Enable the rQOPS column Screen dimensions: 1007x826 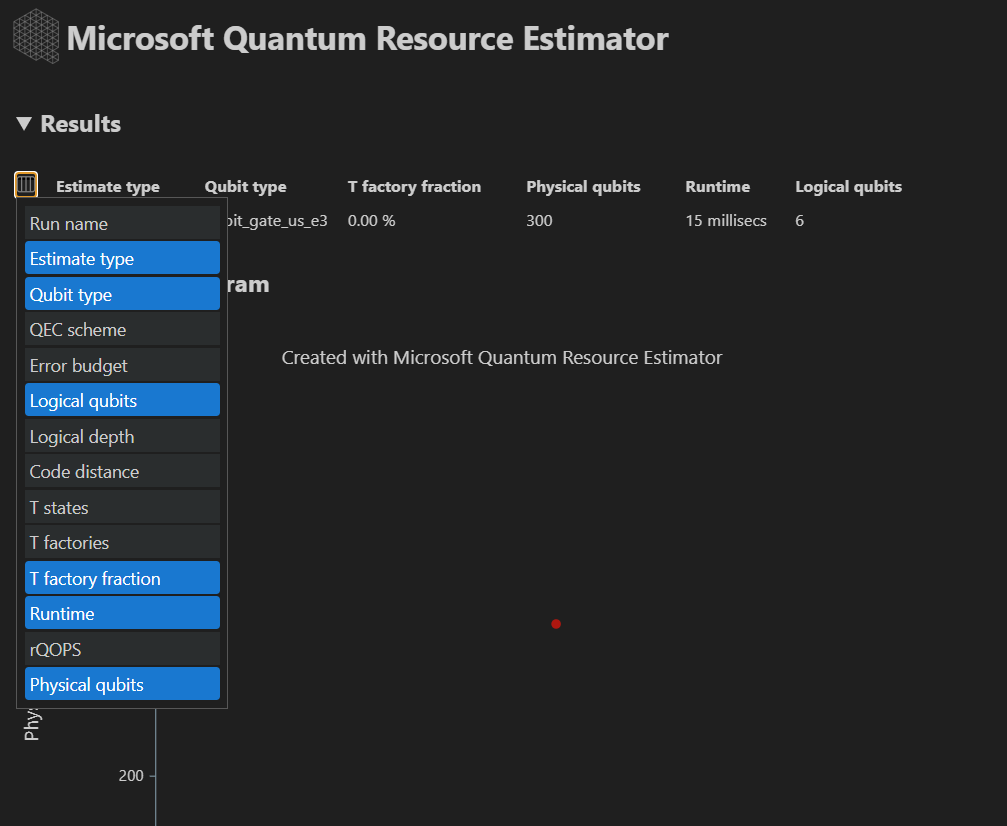[x=122, y=648]
